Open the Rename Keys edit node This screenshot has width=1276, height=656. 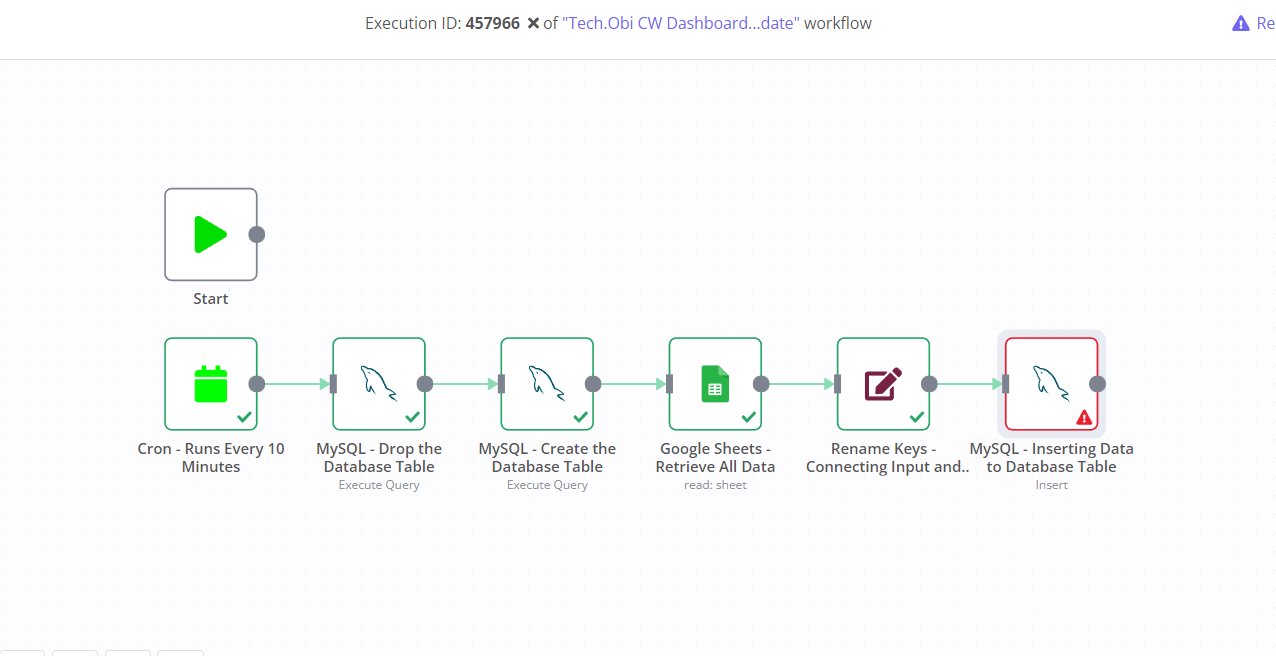coord(883,384)
